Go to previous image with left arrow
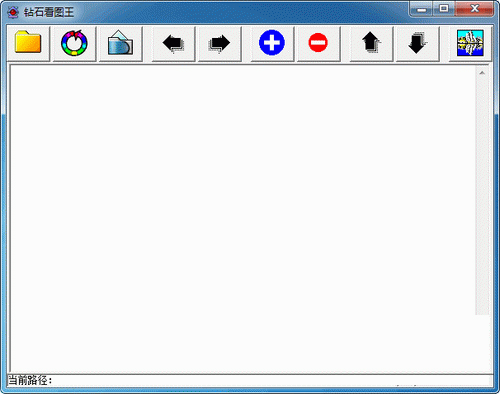Image resolution: width=500 pixels, height=394 pixels. [x=173, y=43]
